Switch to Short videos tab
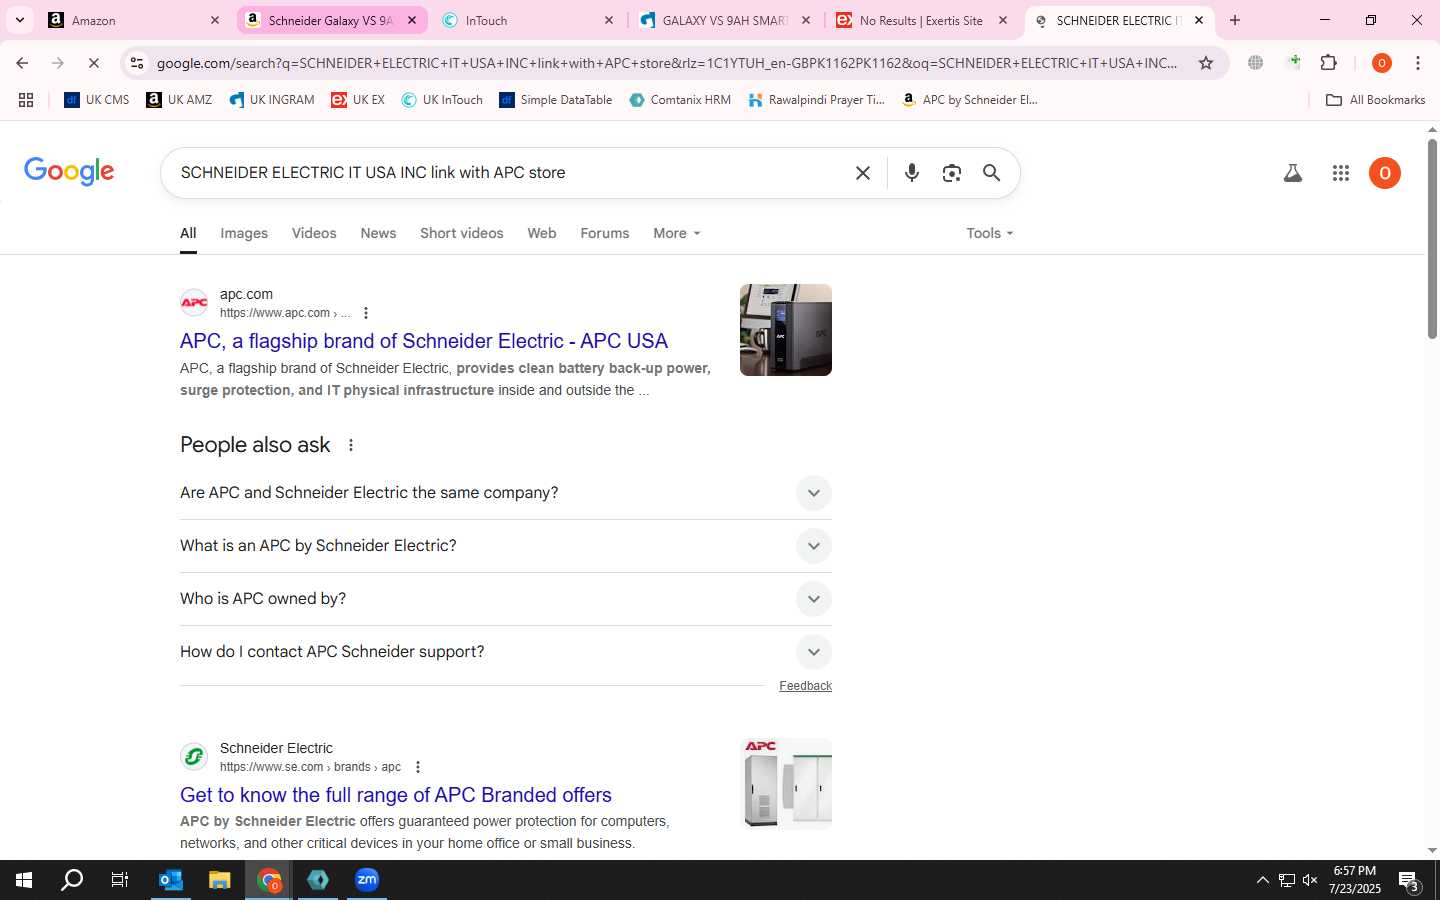Viewport: 1440px width, 900px height. [462, 233]
